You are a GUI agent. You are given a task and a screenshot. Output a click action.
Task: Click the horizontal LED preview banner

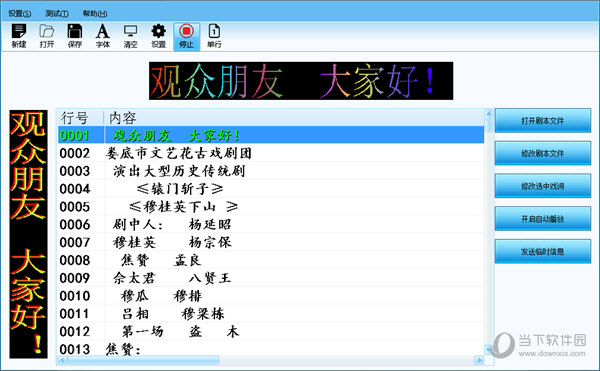301,81
